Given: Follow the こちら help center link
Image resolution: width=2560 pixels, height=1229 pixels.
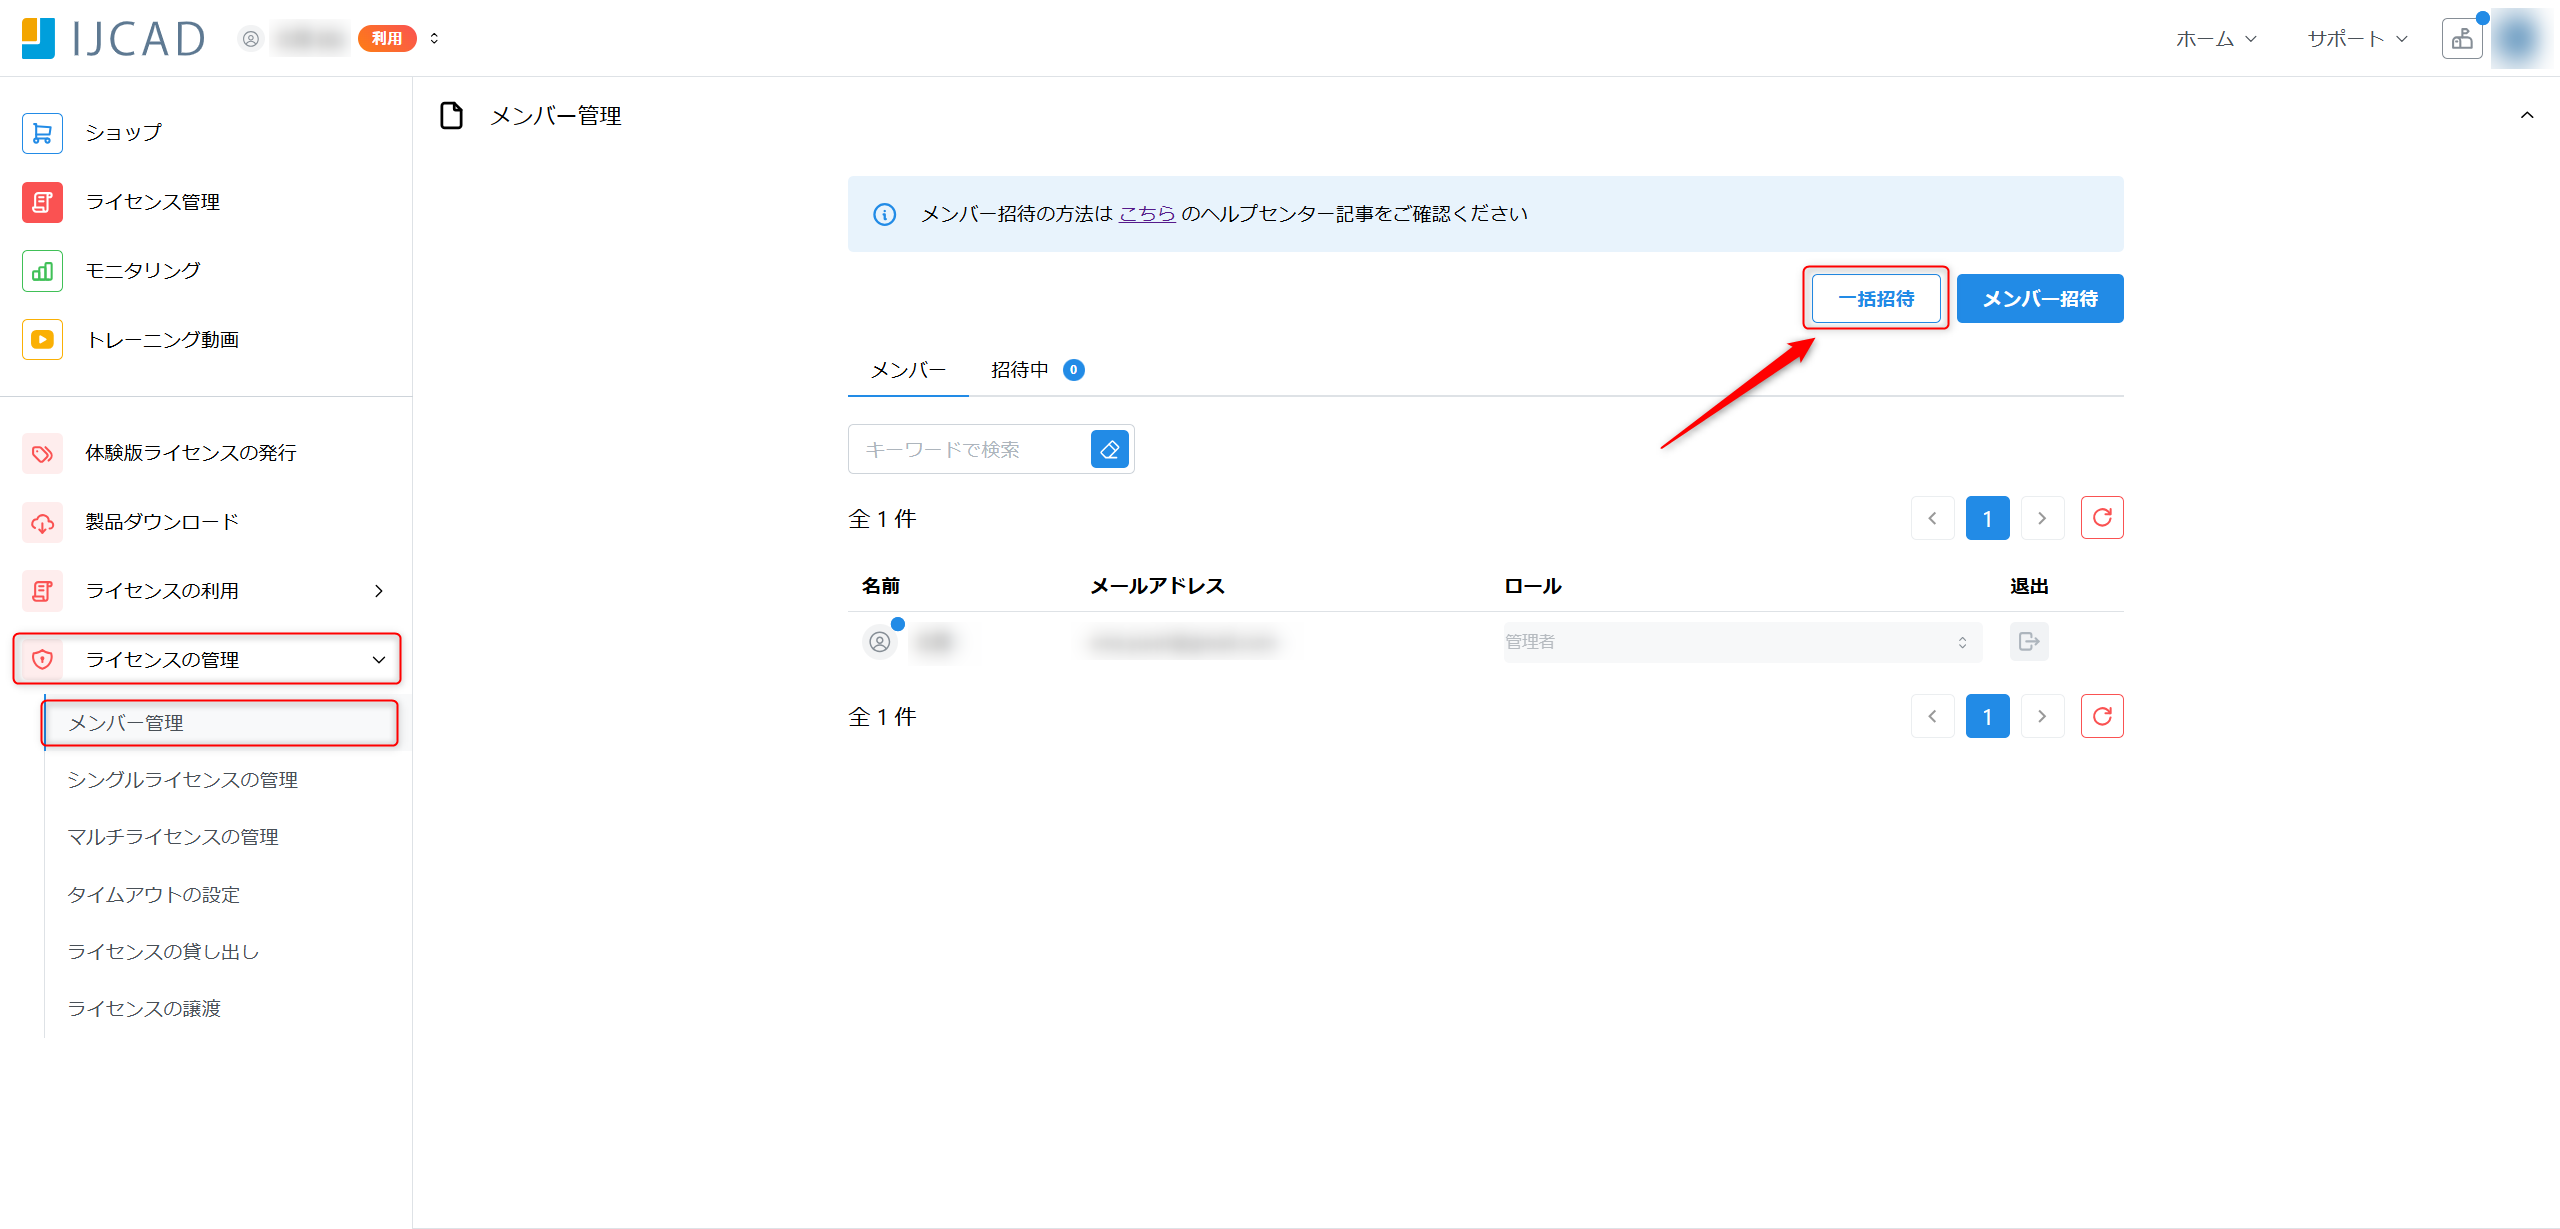Looking at the screenshot, I should (x=1147, y=214).
